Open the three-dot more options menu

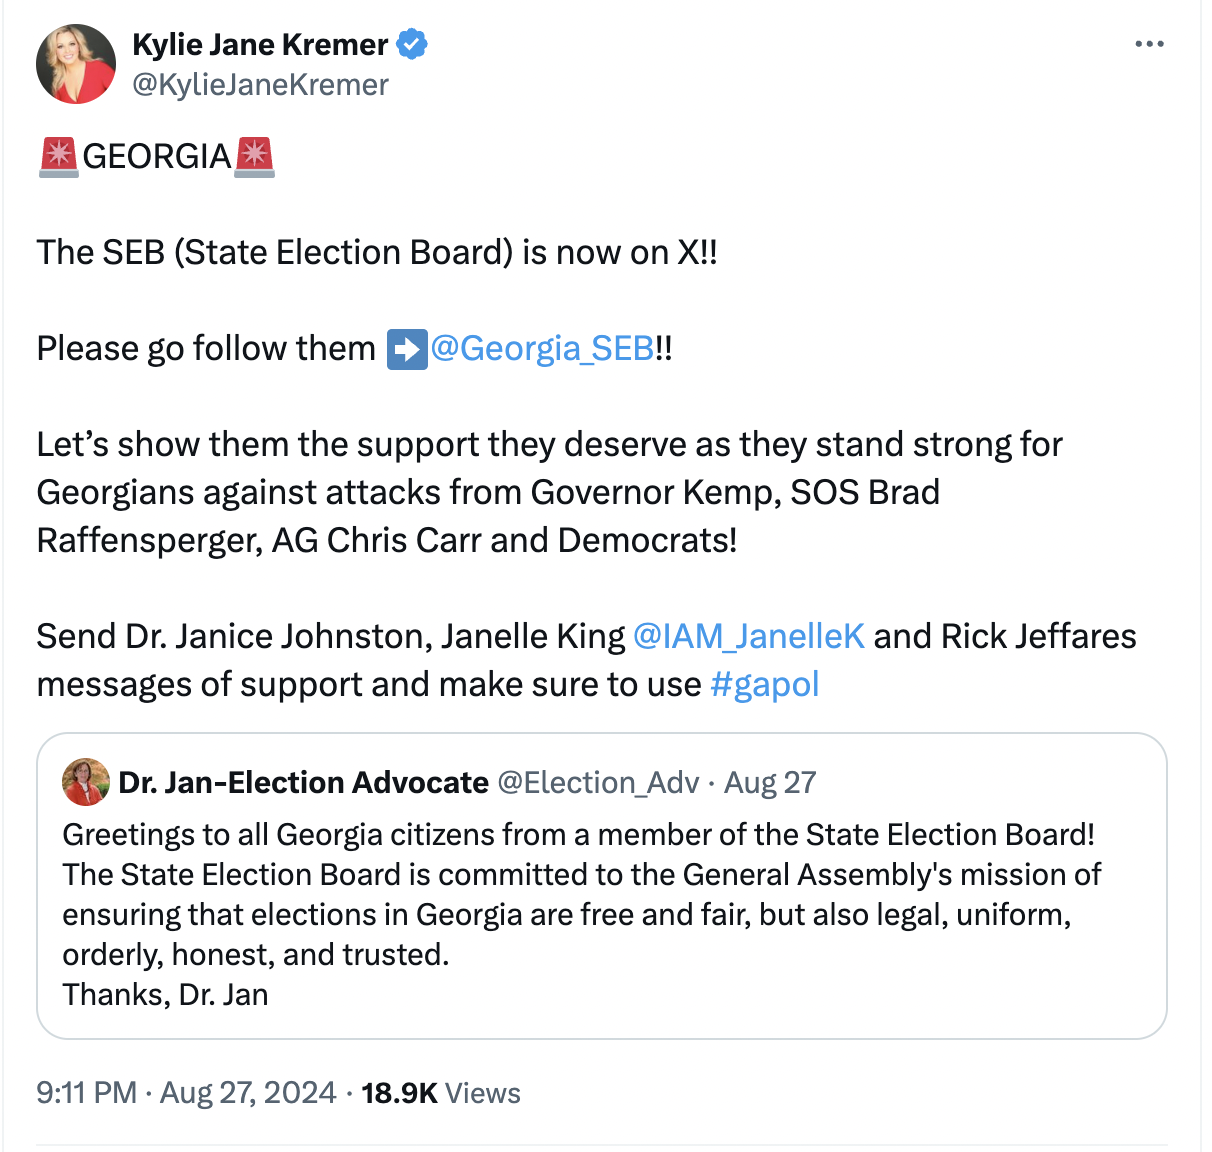[x=1149, y=44]
